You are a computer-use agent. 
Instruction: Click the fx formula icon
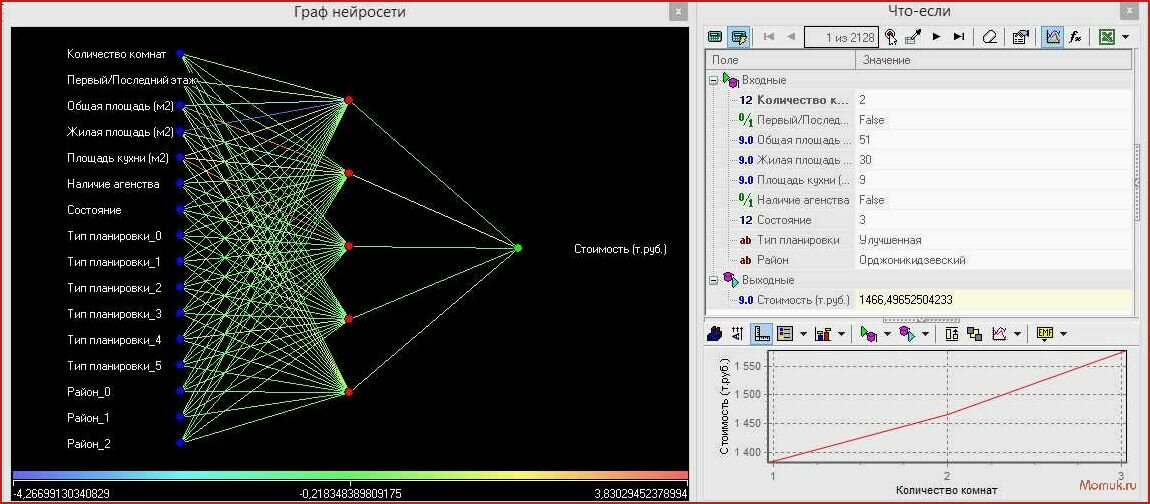click(1075, 37)
